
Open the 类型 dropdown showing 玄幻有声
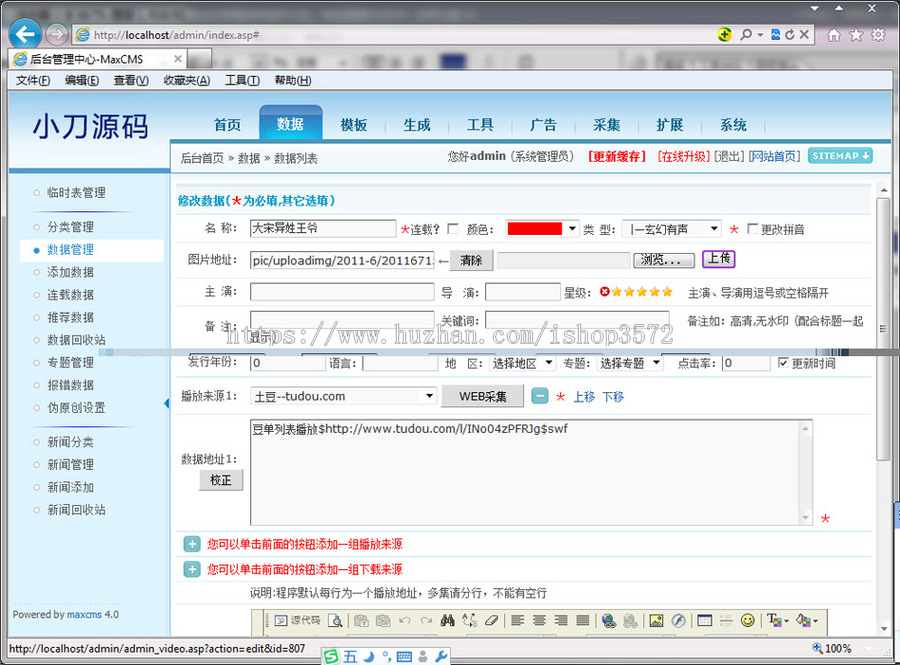click(x=672, y=229)
